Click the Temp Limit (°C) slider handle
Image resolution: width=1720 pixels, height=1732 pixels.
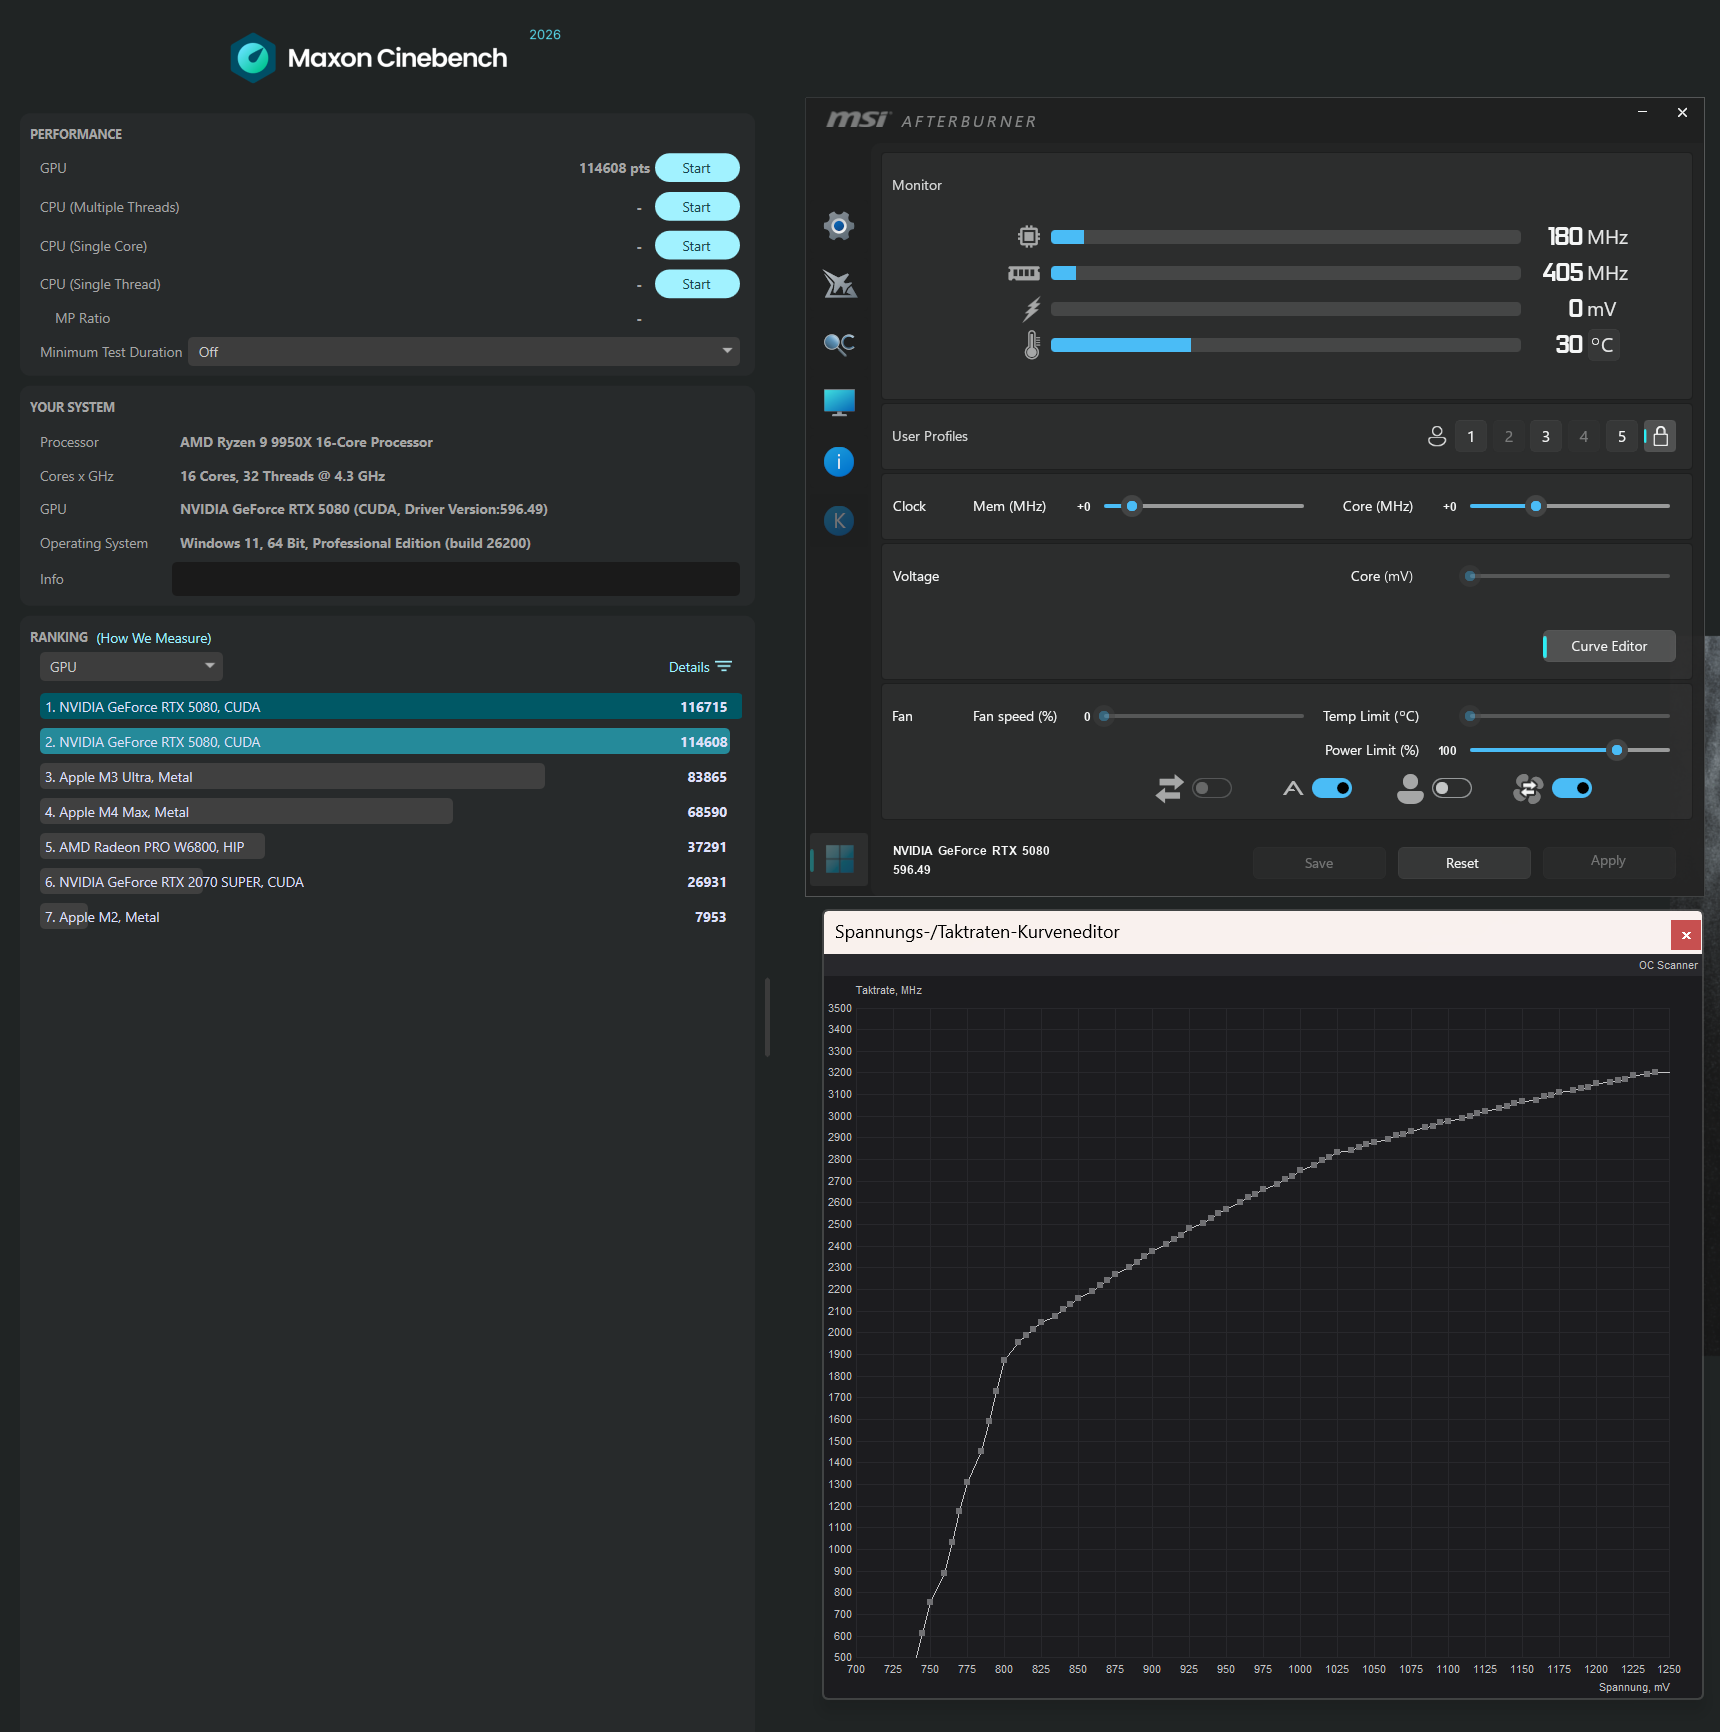tap(1470, 716)
